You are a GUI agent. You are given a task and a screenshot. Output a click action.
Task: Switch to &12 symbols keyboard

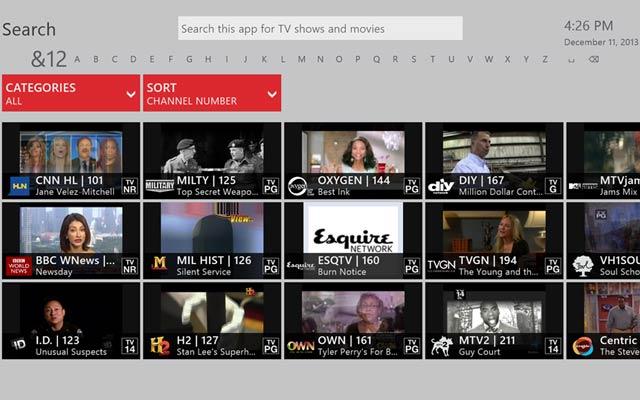pyautogui.click(x=49, y=58)
